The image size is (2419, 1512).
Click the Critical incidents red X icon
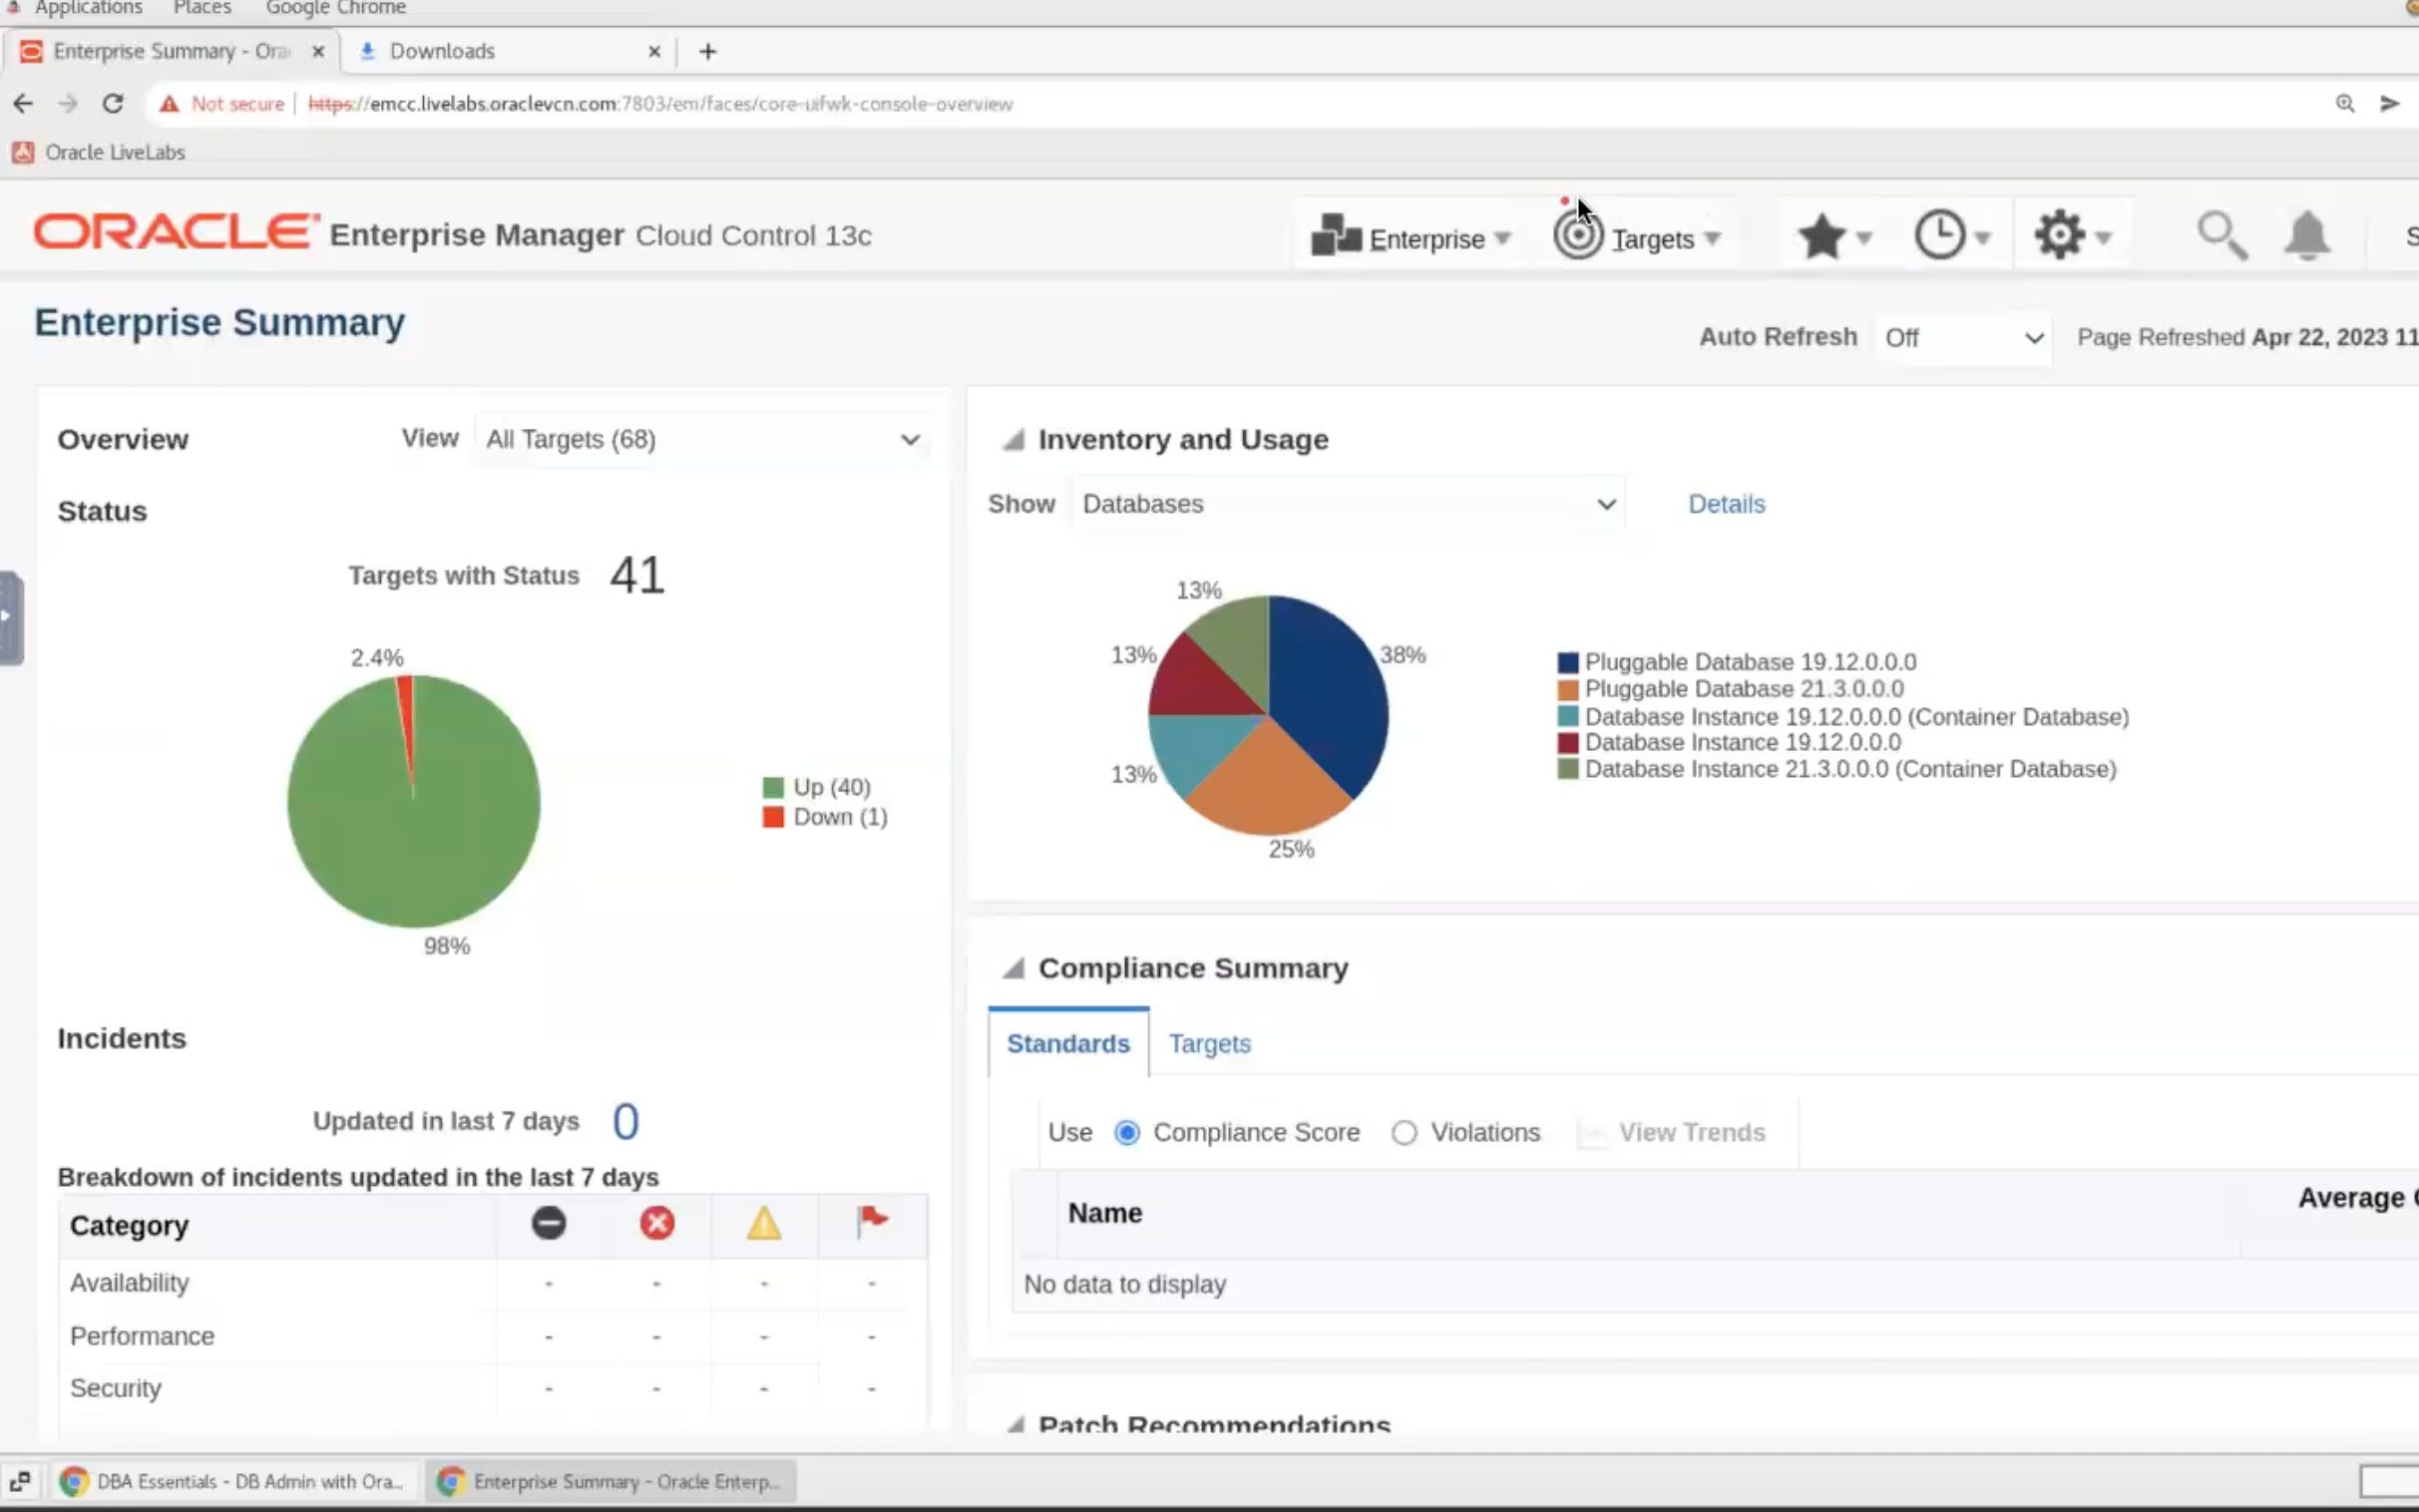pyautogui.click(x=657, y=1223)
